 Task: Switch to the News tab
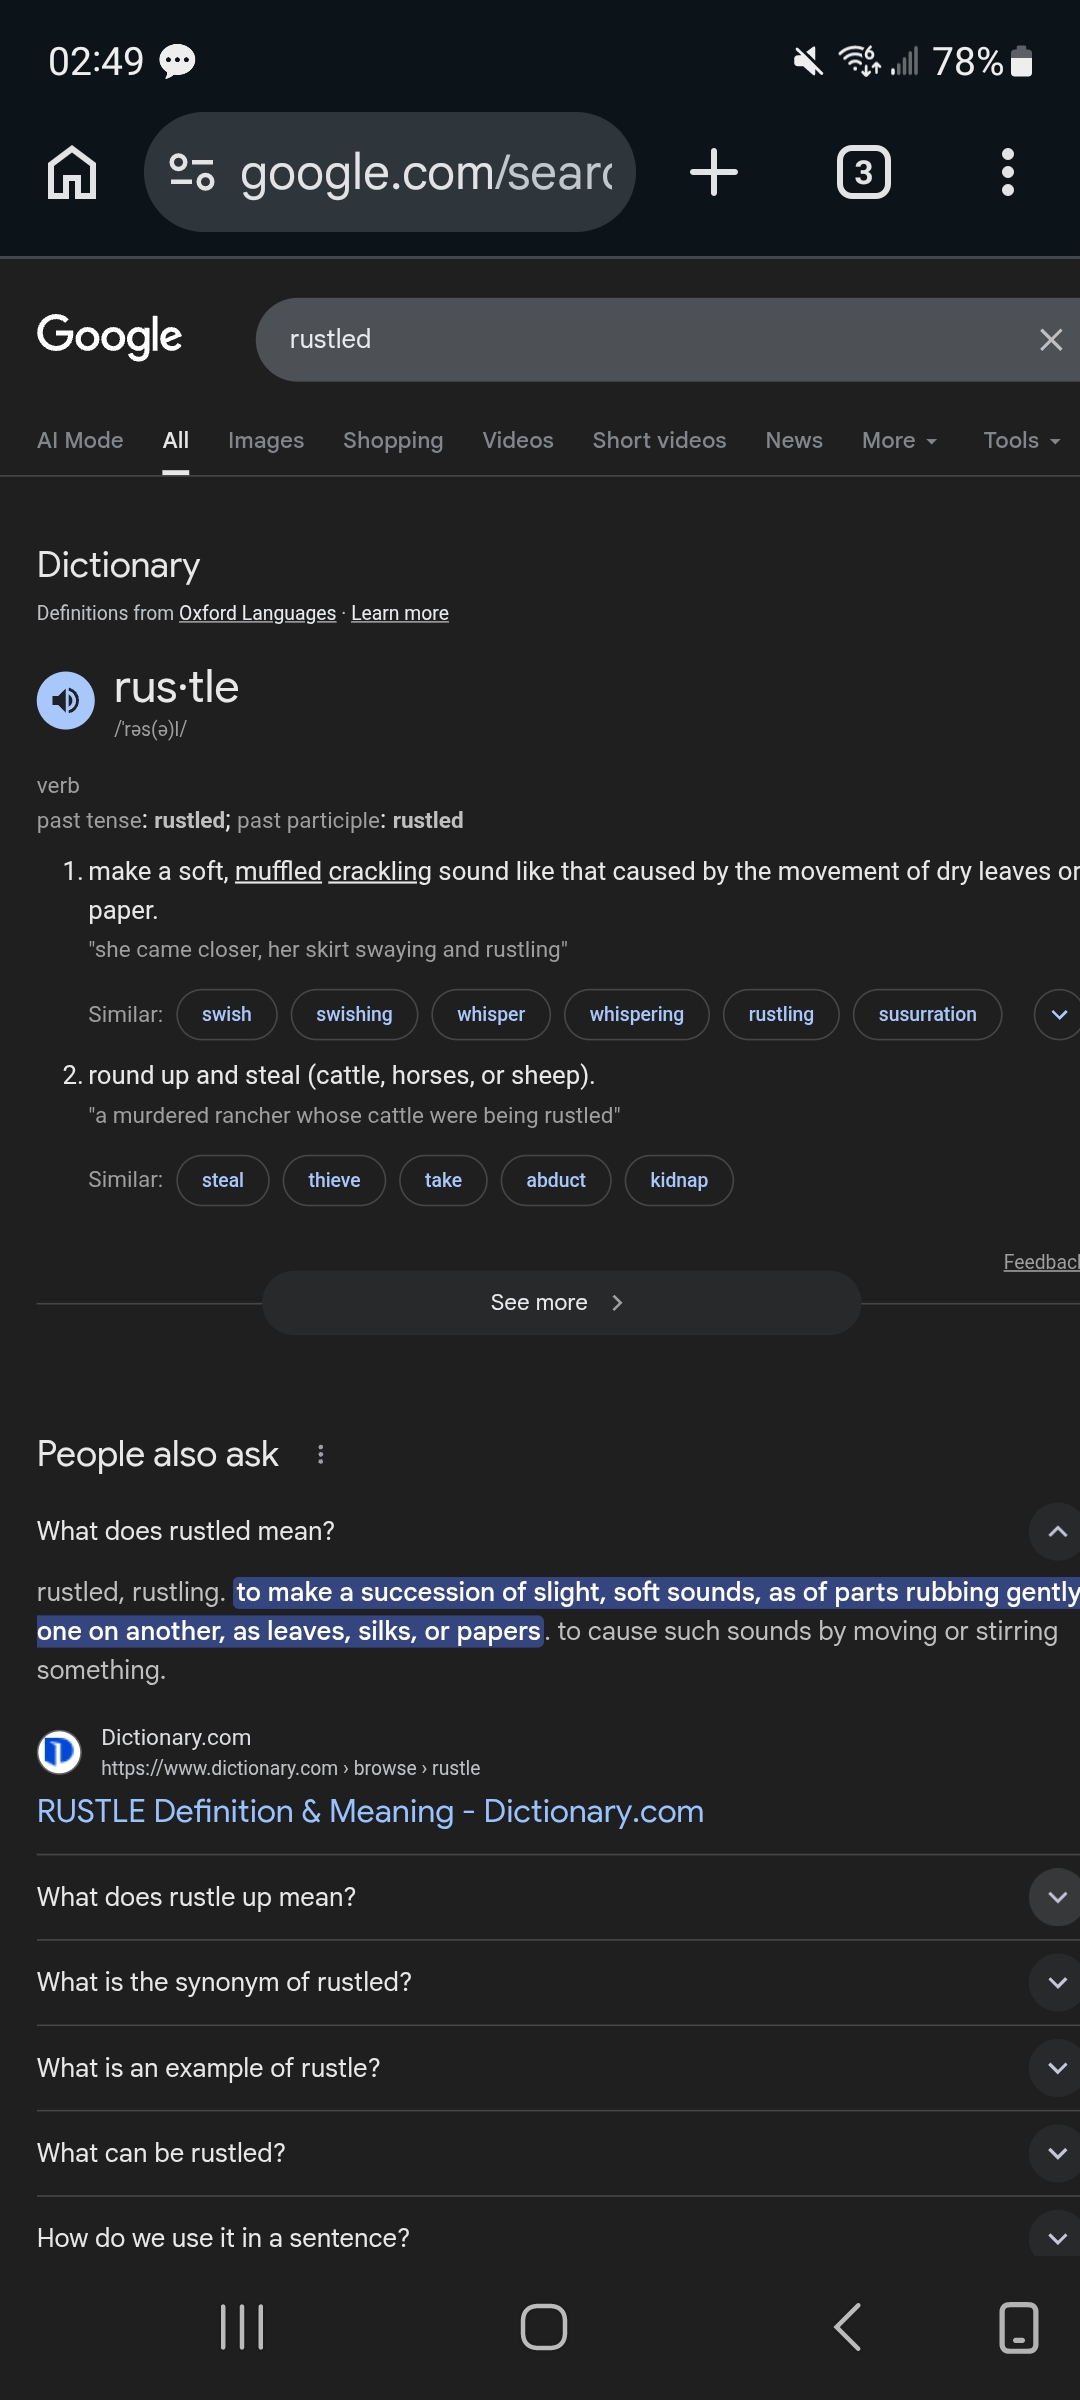(794, 441)
